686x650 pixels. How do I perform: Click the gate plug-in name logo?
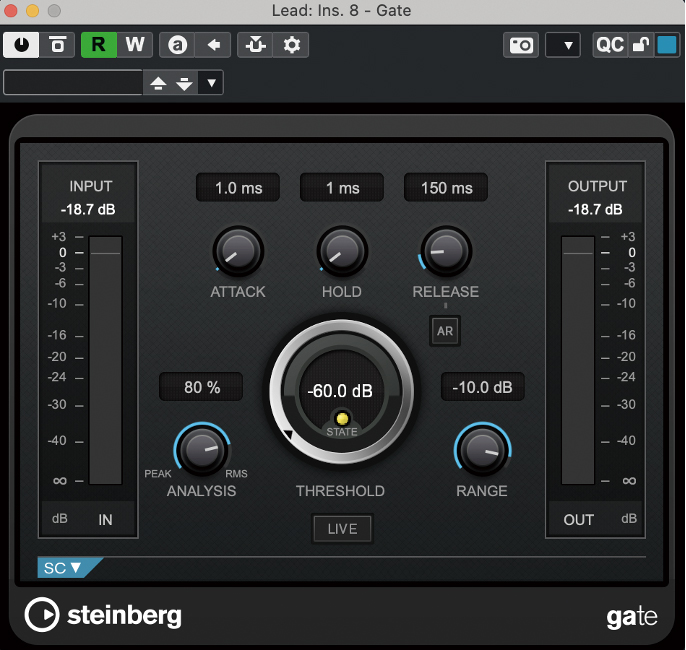[631, 617]
